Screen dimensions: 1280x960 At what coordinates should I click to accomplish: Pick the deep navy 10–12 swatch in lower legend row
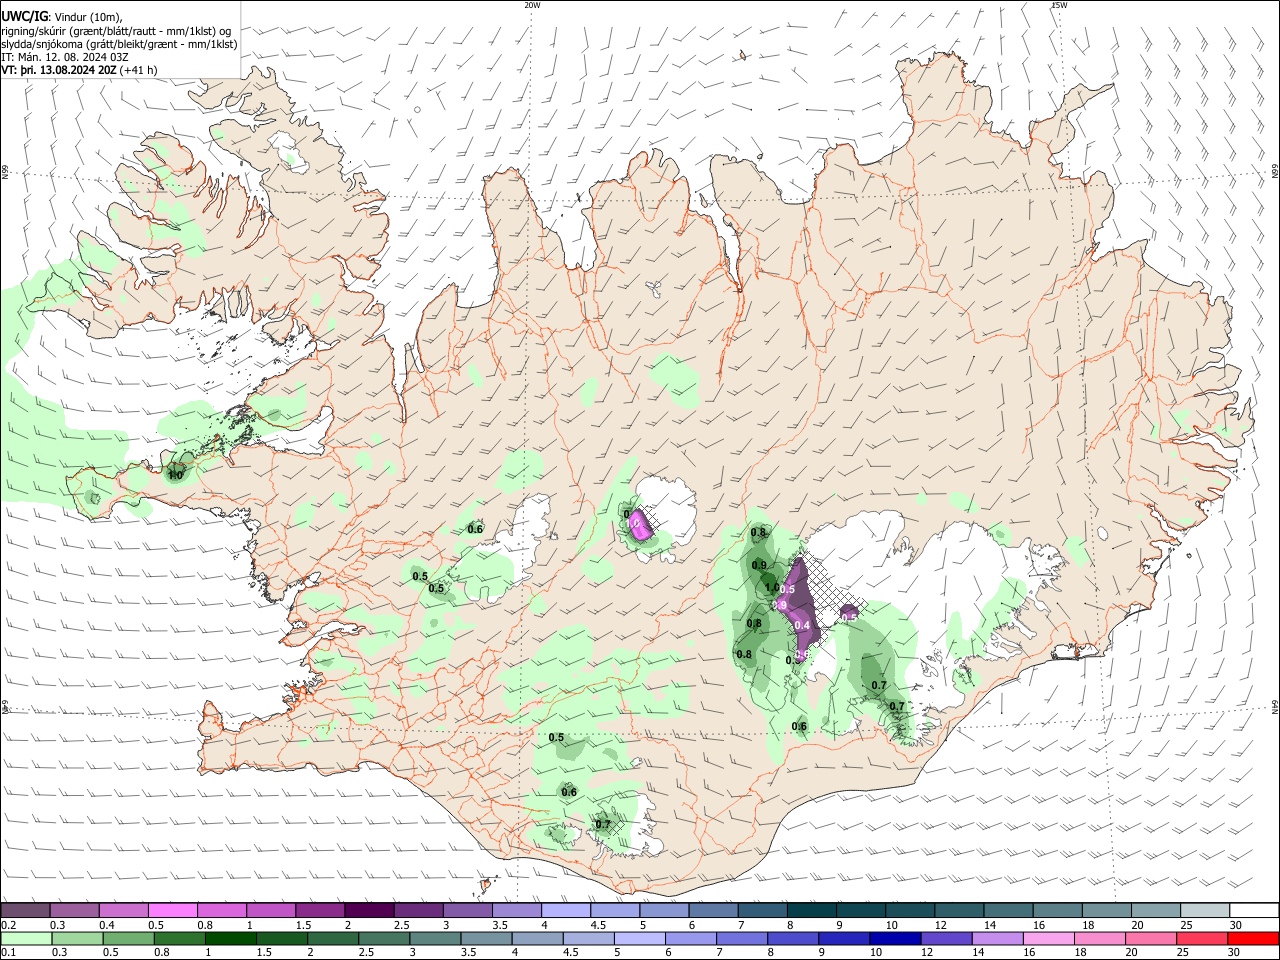(894, 939)
